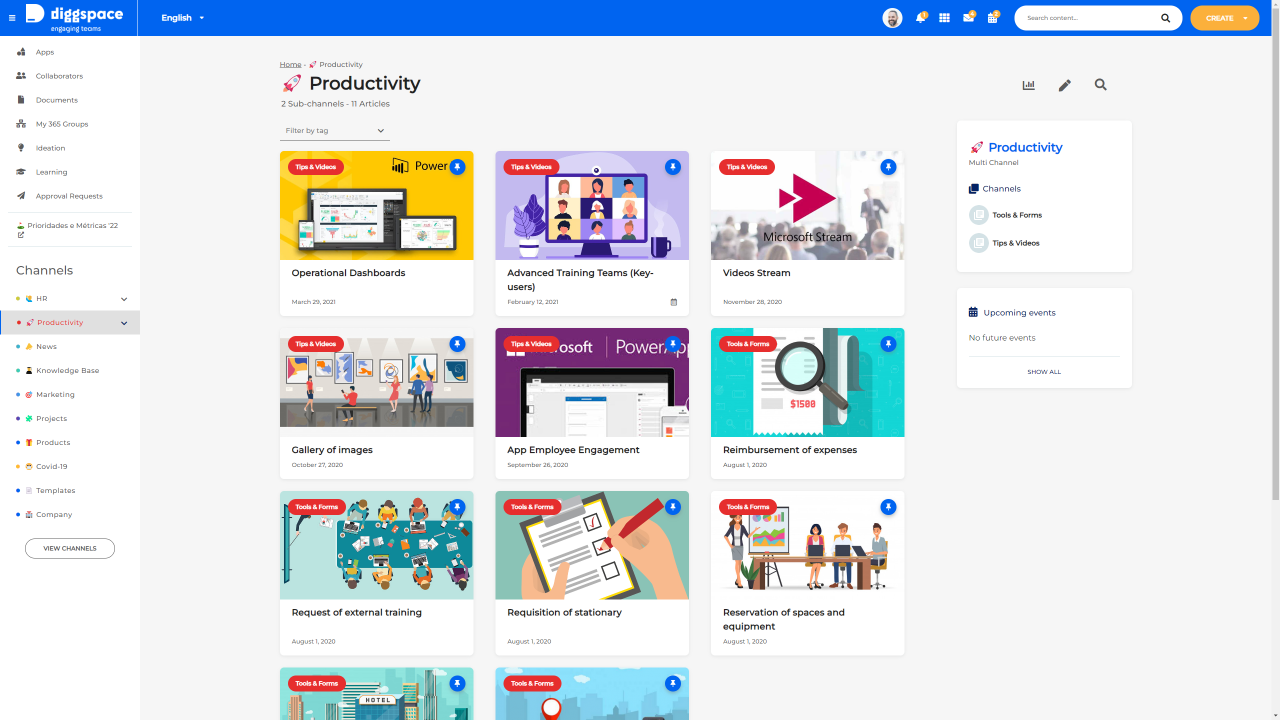Open Reimbursement of expenses article title
Image resolution: width=1280 pixels, height=720 pixels.
[x=790, y=450]
